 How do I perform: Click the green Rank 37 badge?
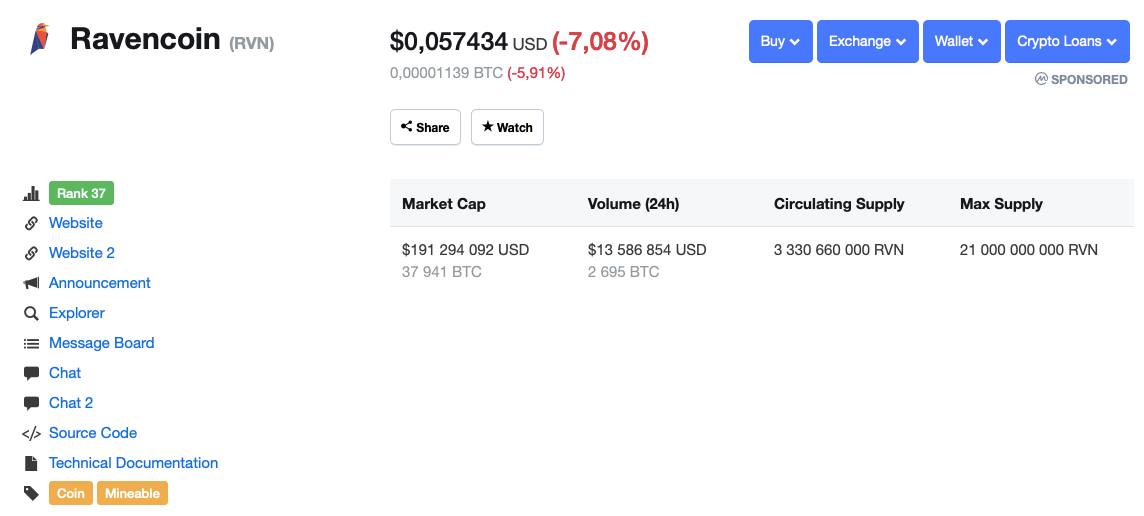(x=81, y=193)
